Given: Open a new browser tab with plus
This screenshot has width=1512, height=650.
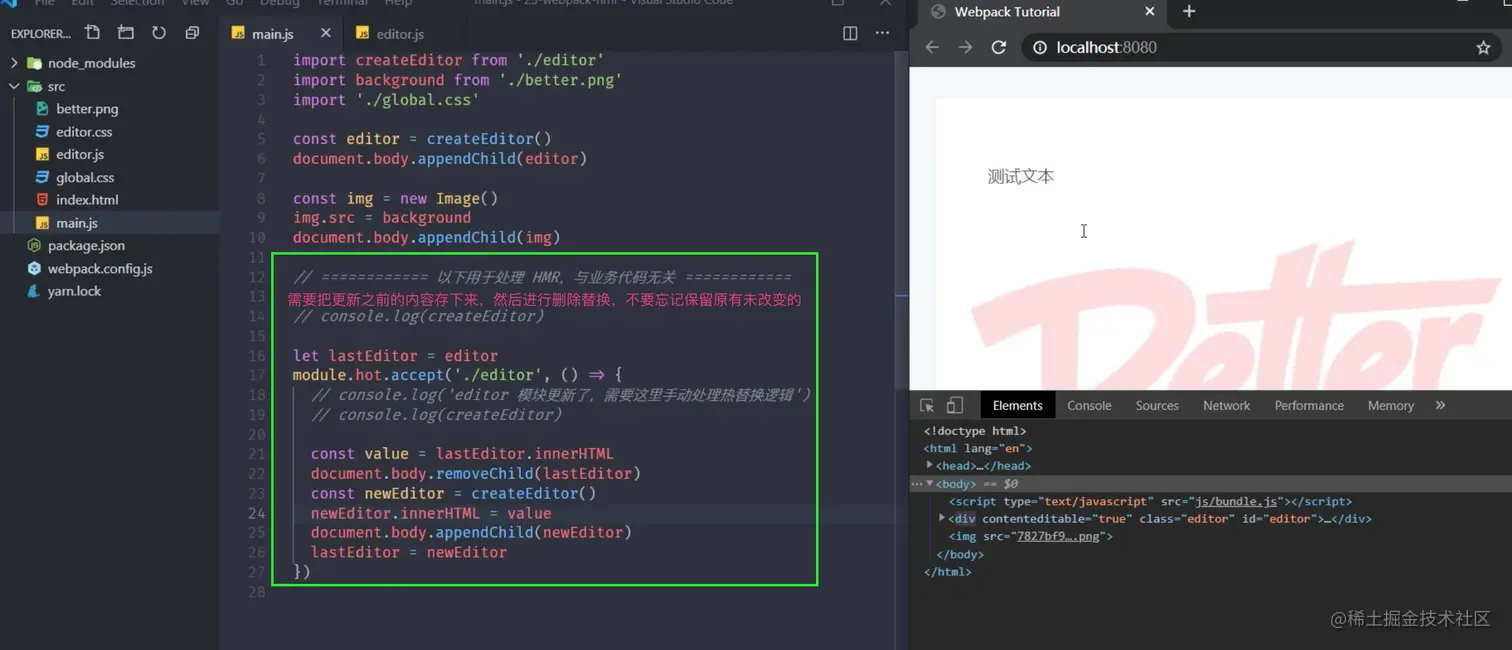Looking at the screenshot, I should pos(1189,11).
